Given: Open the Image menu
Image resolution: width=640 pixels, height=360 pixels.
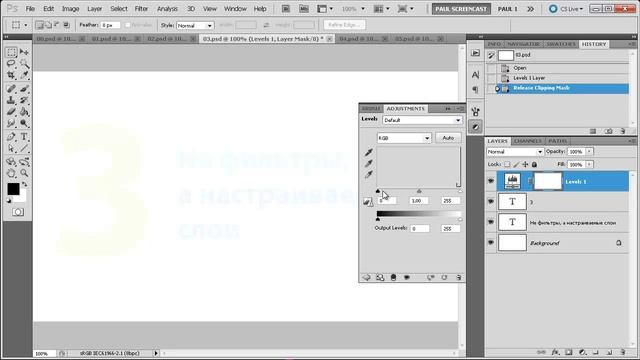Looking at the screenshot, I should click(x=70, y=9).
